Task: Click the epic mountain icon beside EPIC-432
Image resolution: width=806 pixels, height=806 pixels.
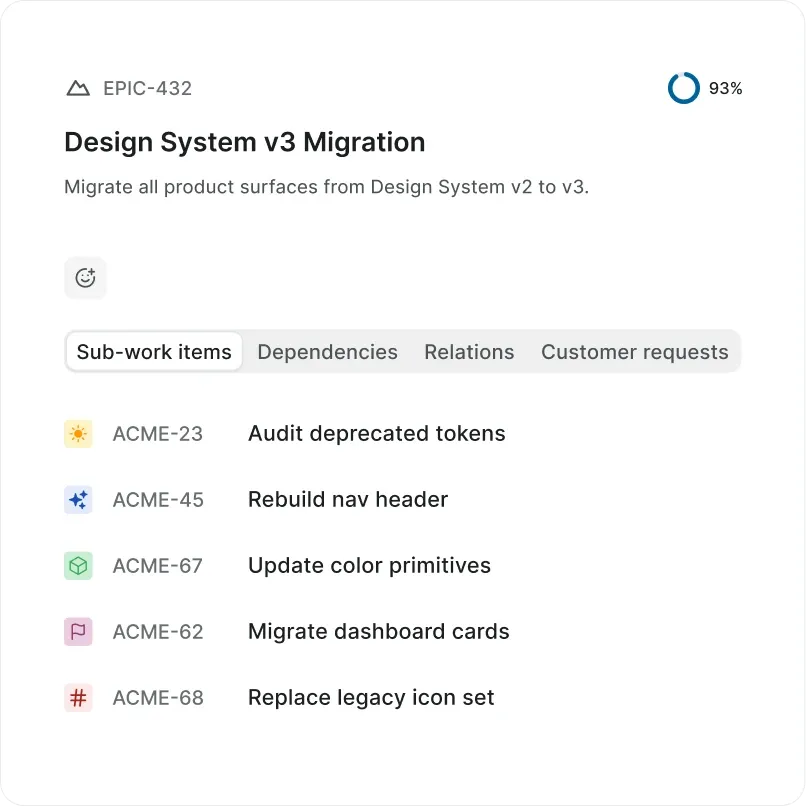Action: tap(78, 88)
